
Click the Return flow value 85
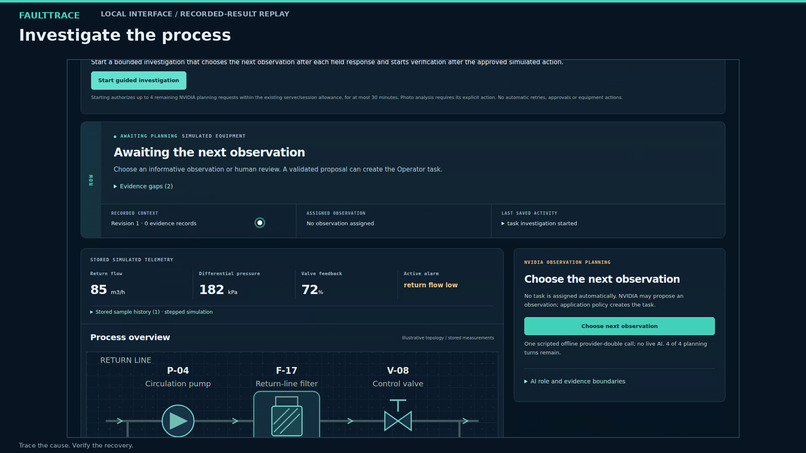[x=98, y=289]
